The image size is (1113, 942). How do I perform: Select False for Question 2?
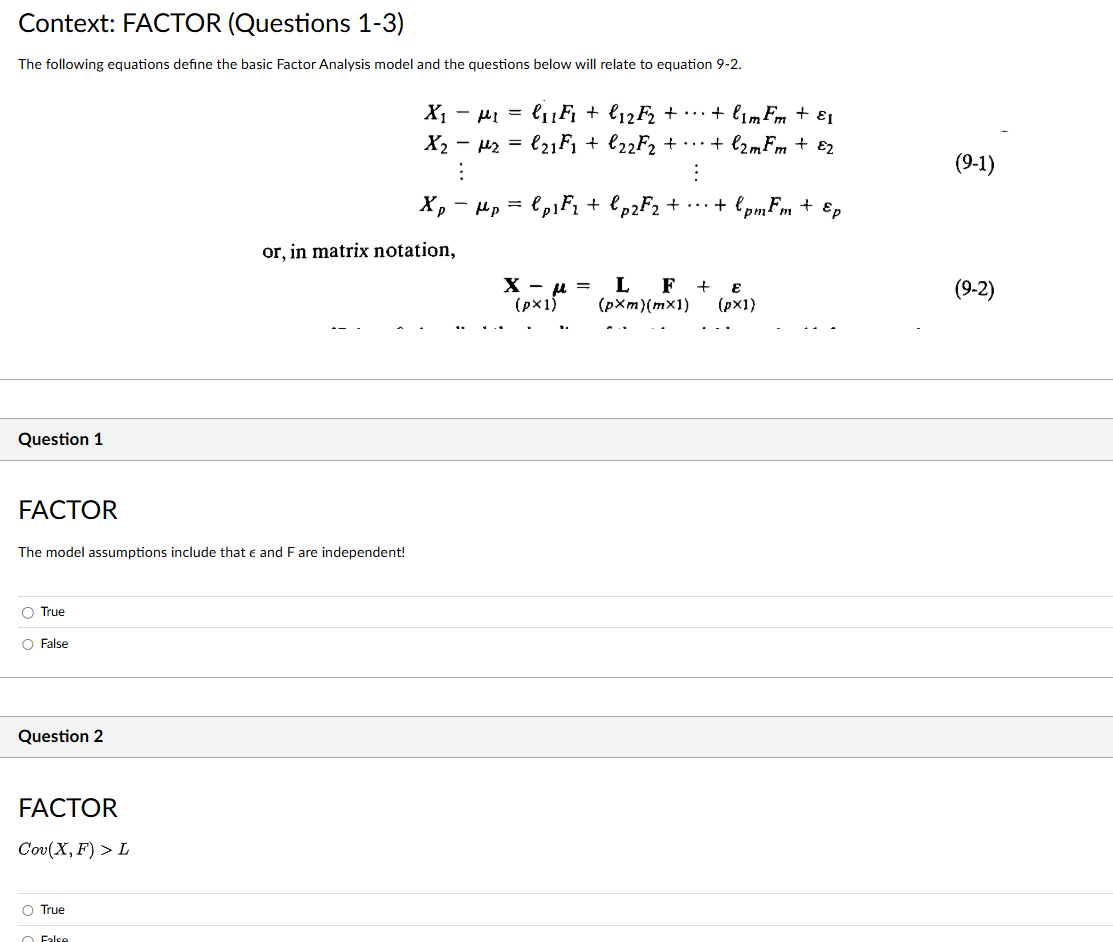[x=28, y=938]
